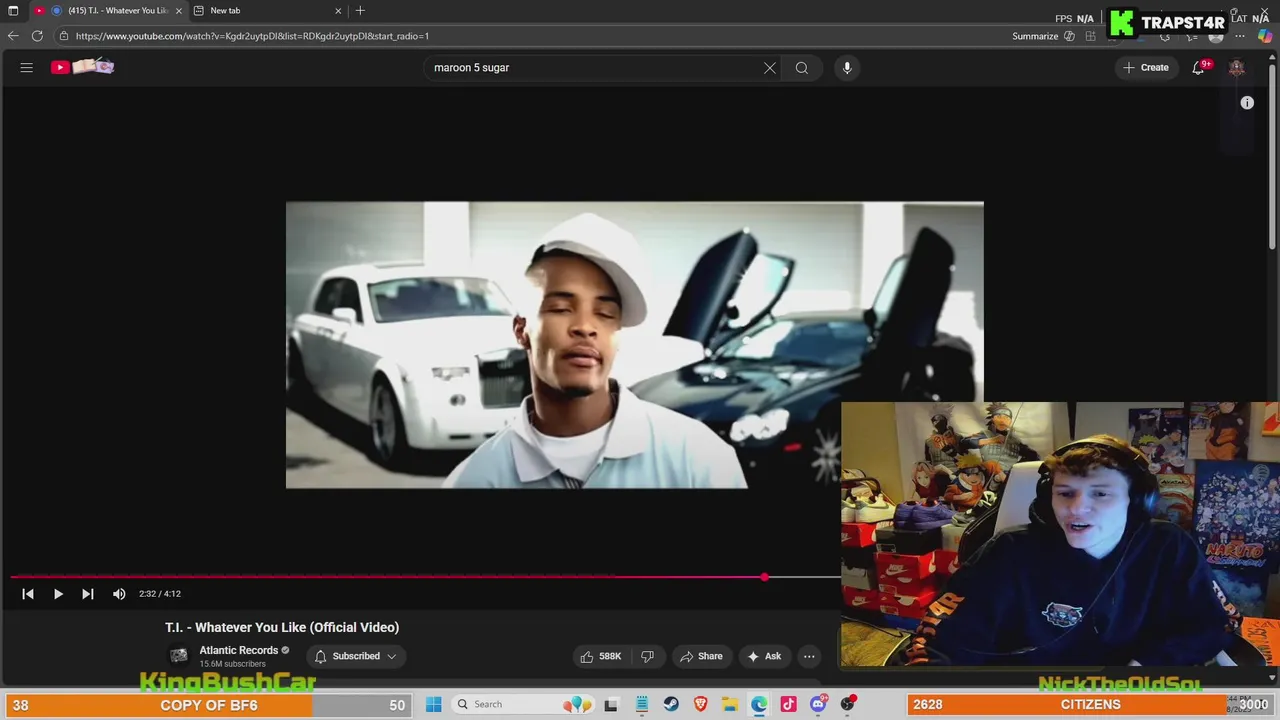Open Brave browser from taskbar

701,704
